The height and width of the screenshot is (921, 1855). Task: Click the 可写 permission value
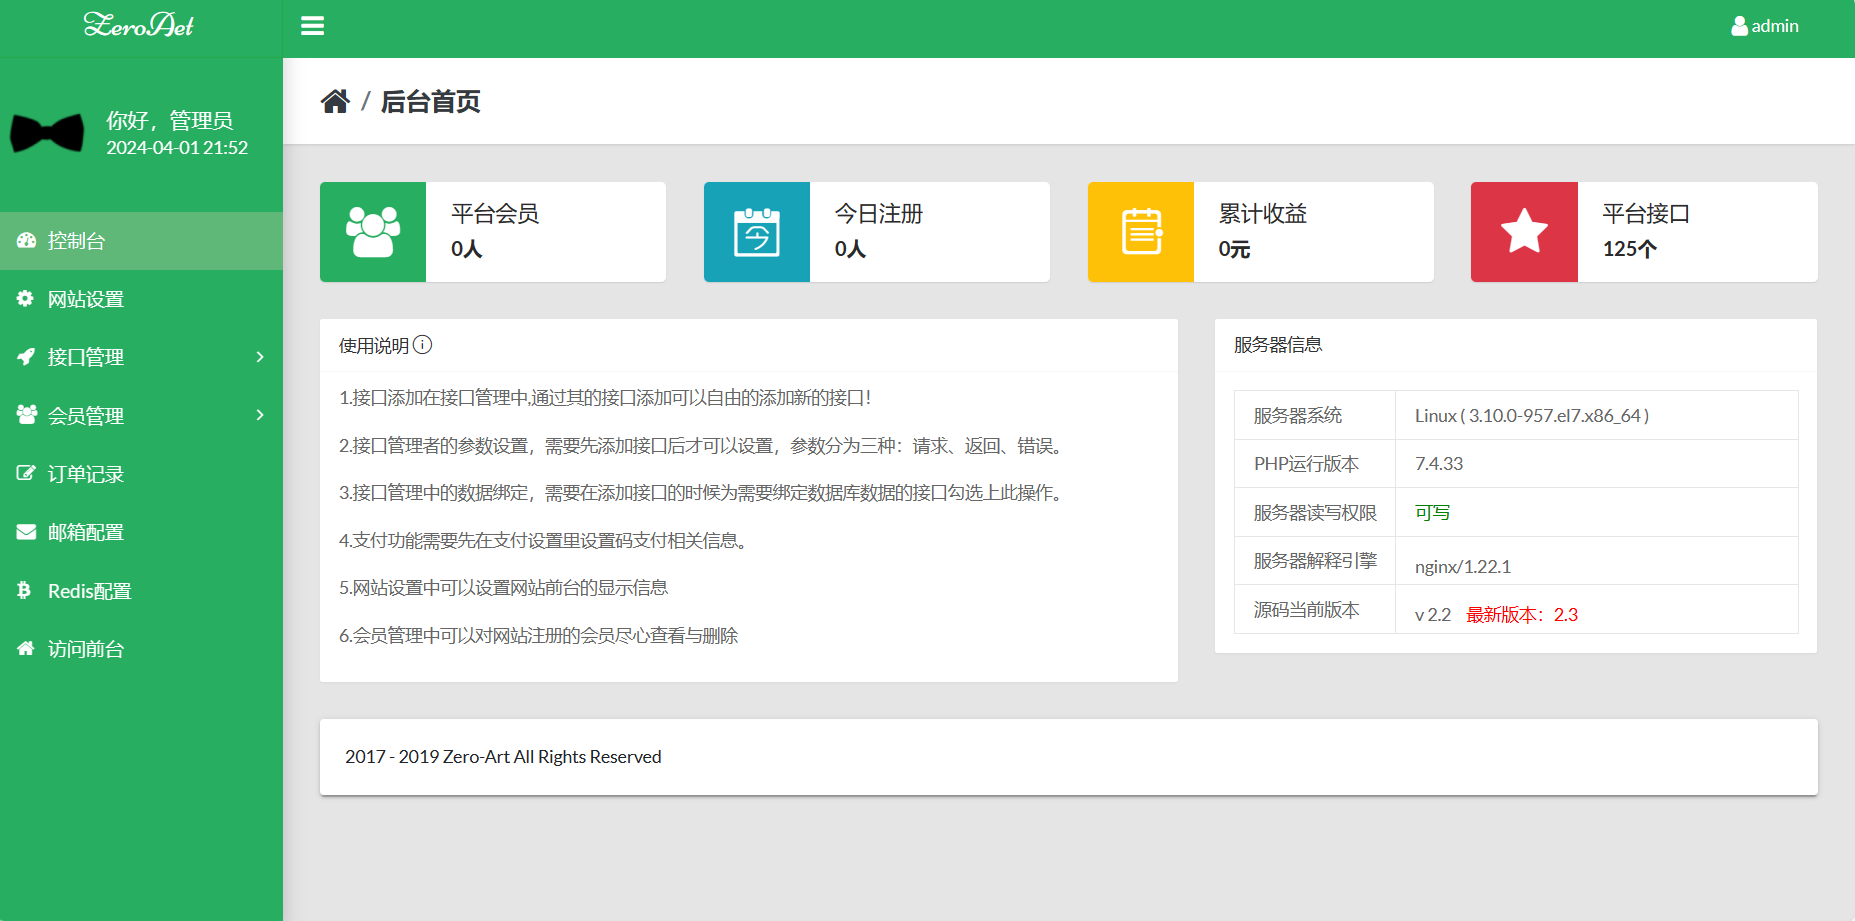coord(1432,513)
